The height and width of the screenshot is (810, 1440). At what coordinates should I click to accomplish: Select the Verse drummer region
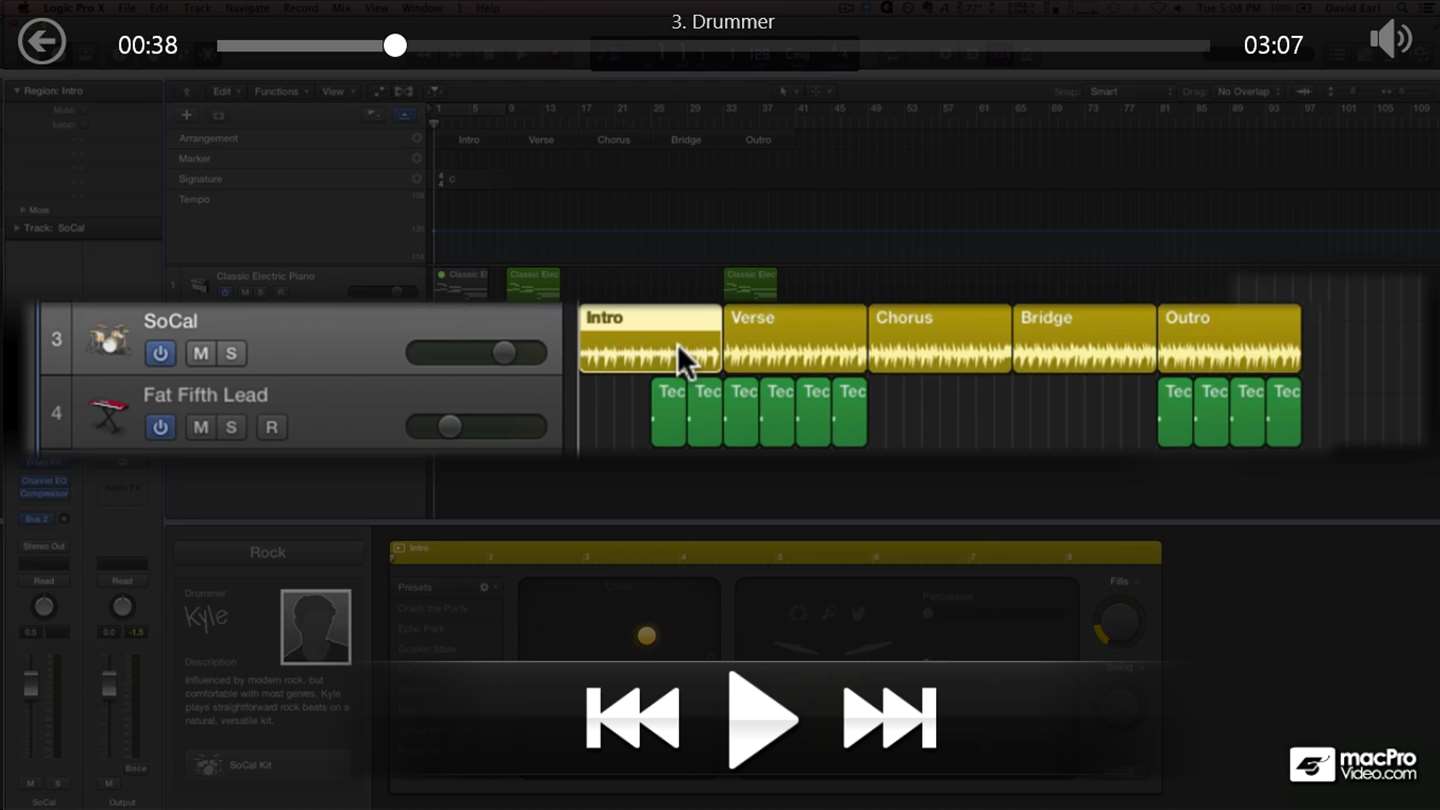pyautogui.click(x=795, y=339)
